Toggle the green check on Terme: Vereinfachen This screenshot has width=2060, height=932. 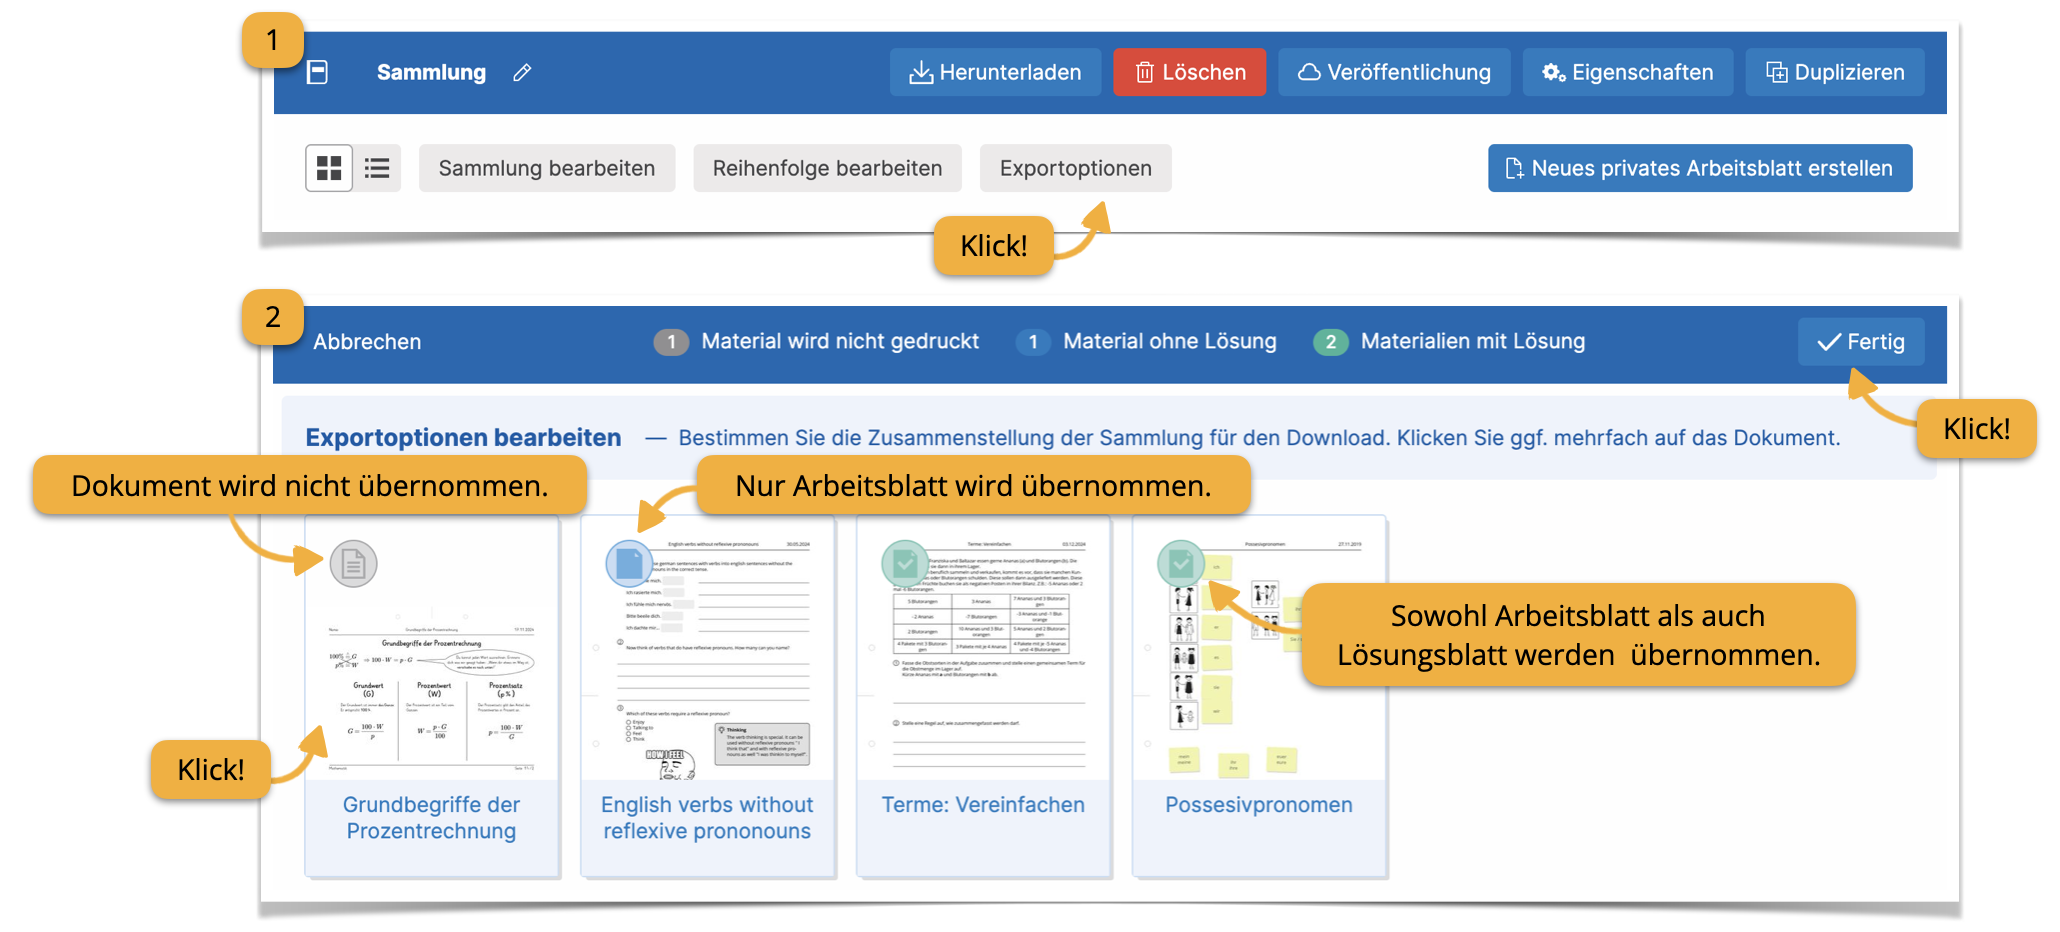tap(905, 564)
